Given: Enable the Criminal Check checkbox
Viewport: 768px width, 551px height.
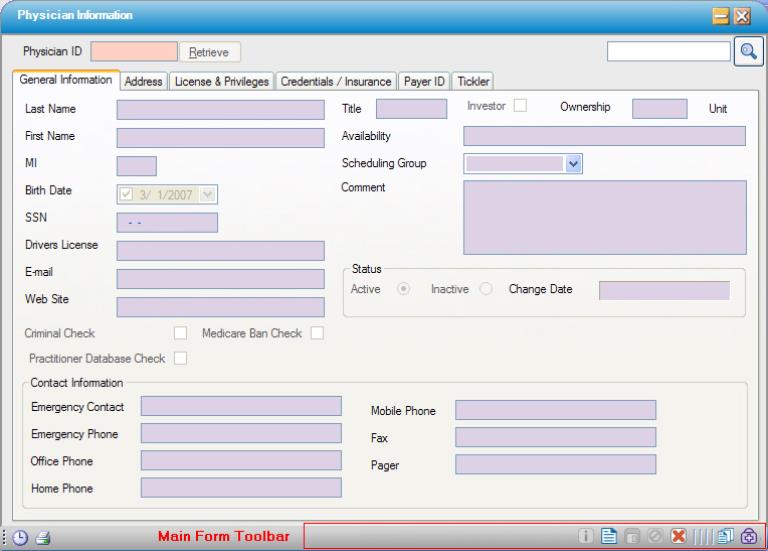Looking at the screenshot, I should click(x=181, y=333).
